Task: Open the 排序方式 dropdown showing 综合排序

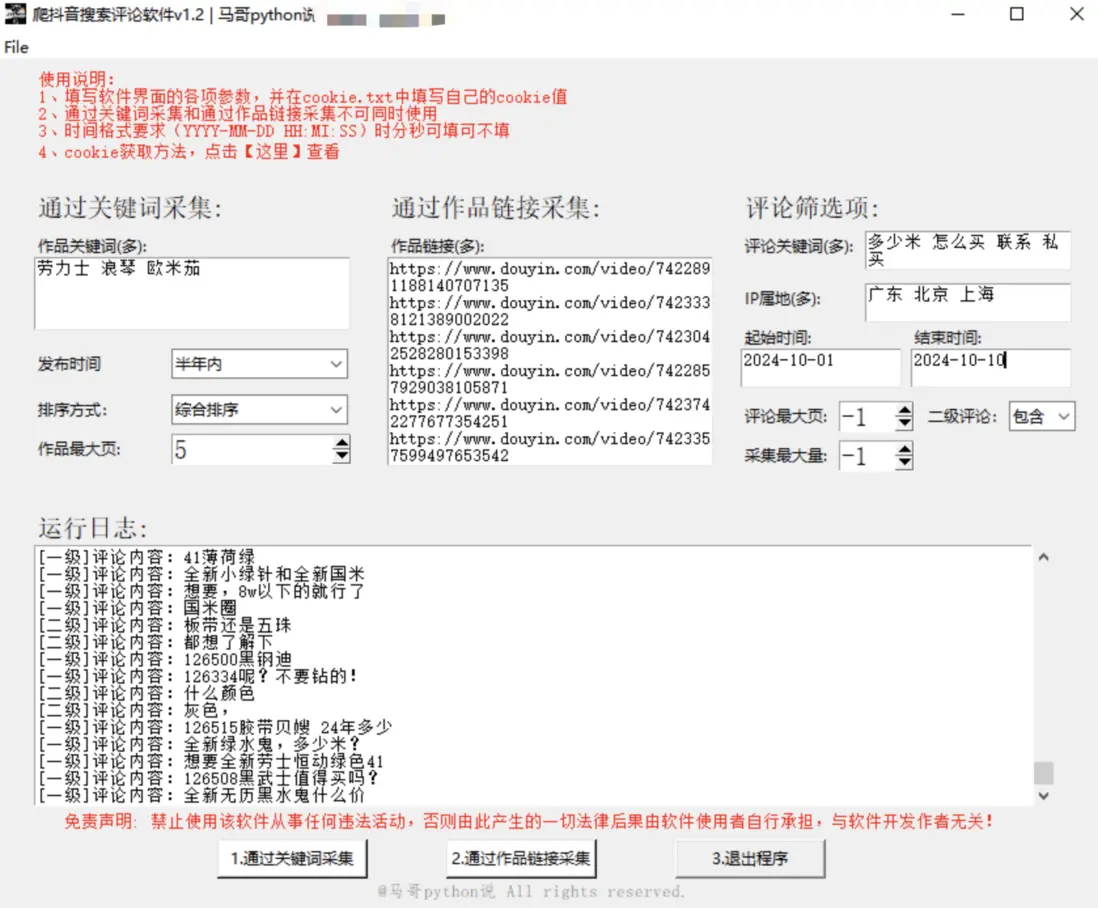Action: [258, 409]
